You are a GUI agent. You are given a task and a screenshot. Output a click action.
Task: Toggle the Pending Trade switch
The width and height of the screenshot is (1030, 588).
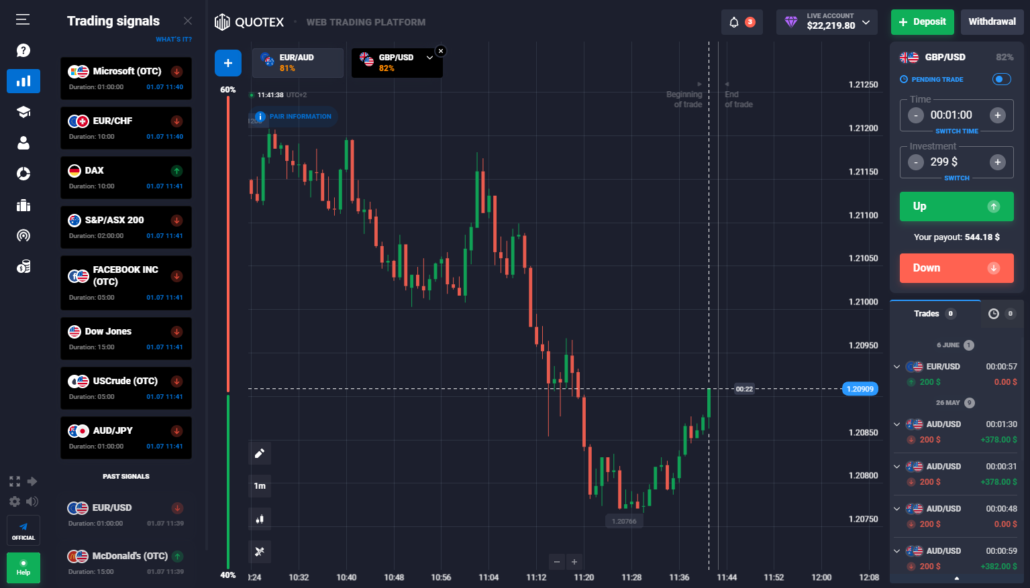pos(1001,78)
